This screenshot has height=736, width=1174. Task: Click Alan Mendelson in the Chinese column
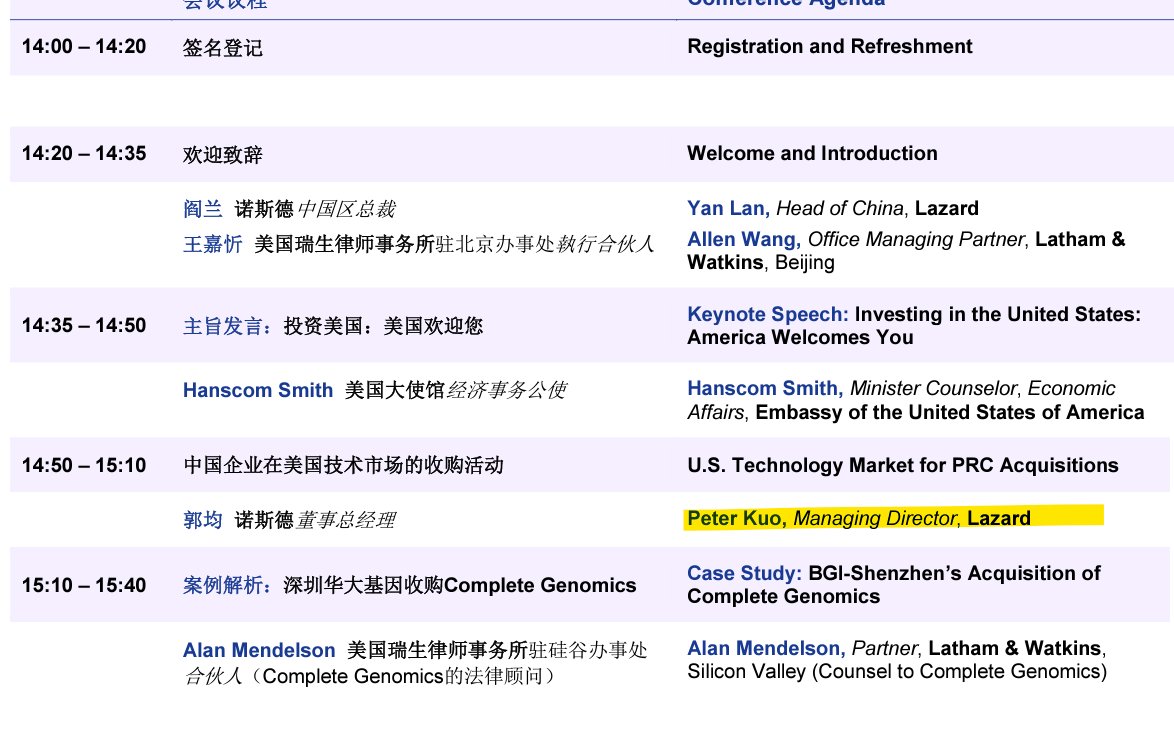pos(259,650)
